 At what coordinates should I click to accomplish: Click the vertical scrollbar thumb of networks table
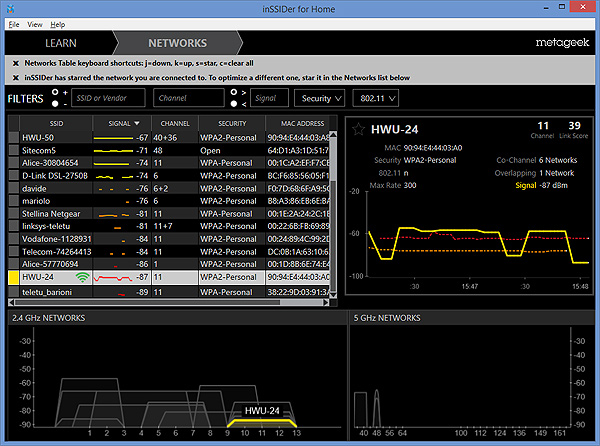click(x=333, y=235)
